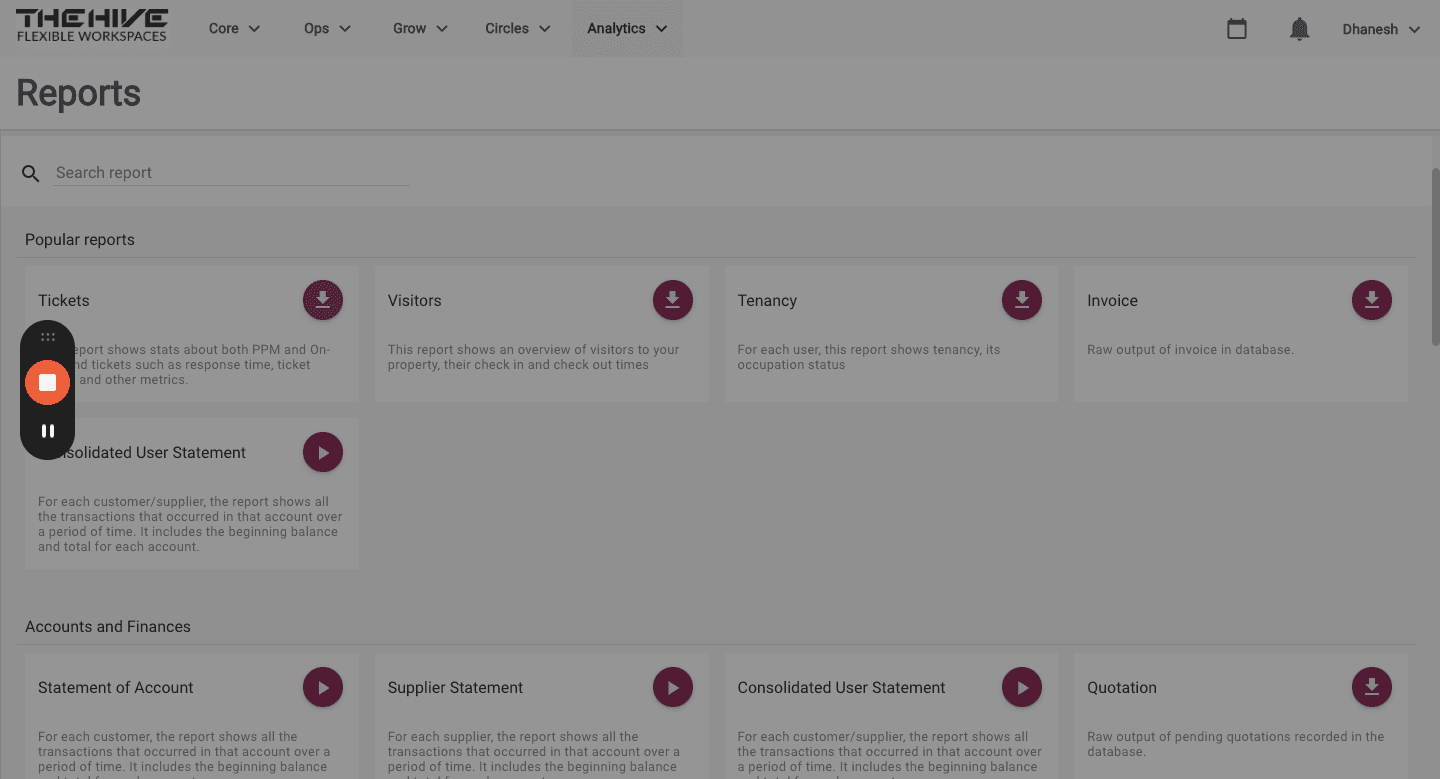Download the Invoice report

(x=1372, y=300)
